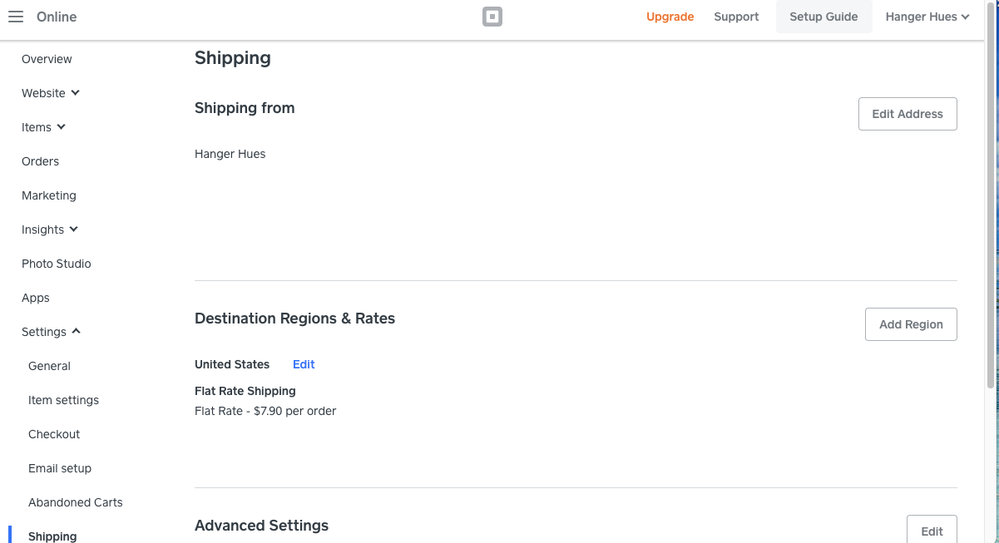
Task: Open the hamburger navigation menu
Action: click(x=16, y=17)
